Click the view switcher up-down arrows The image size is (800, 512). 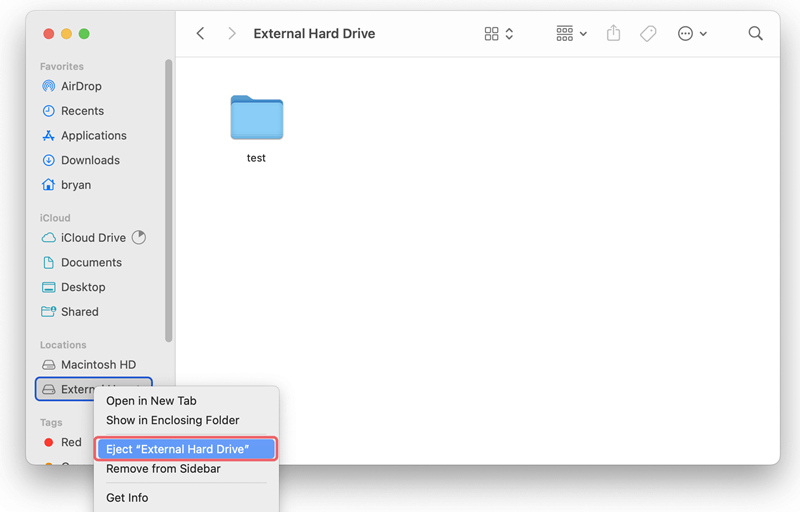point(509,34)
